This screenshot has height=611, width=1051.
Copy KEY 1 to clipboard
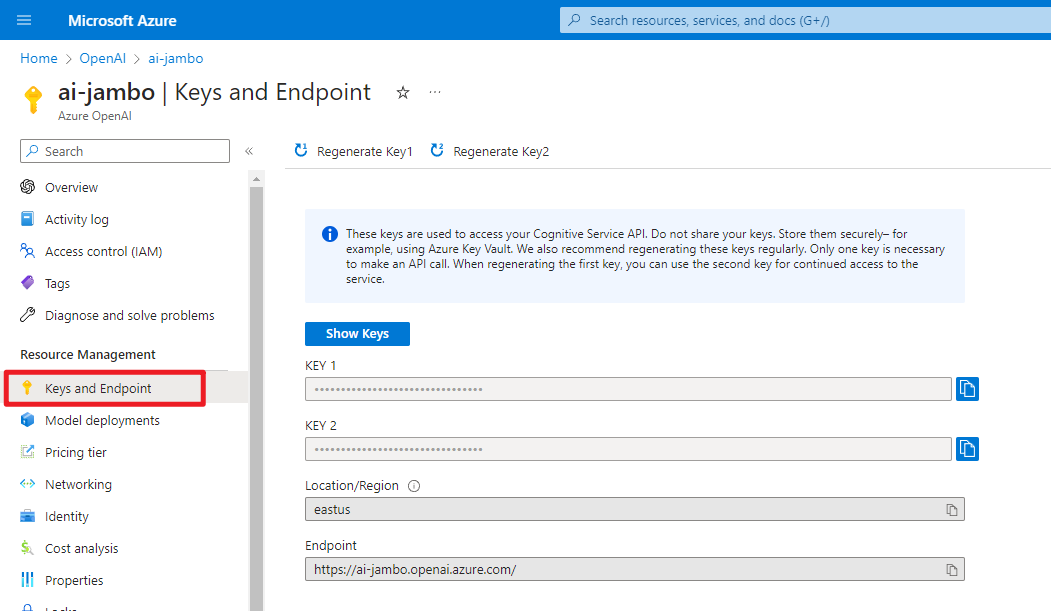click(966, 389)
